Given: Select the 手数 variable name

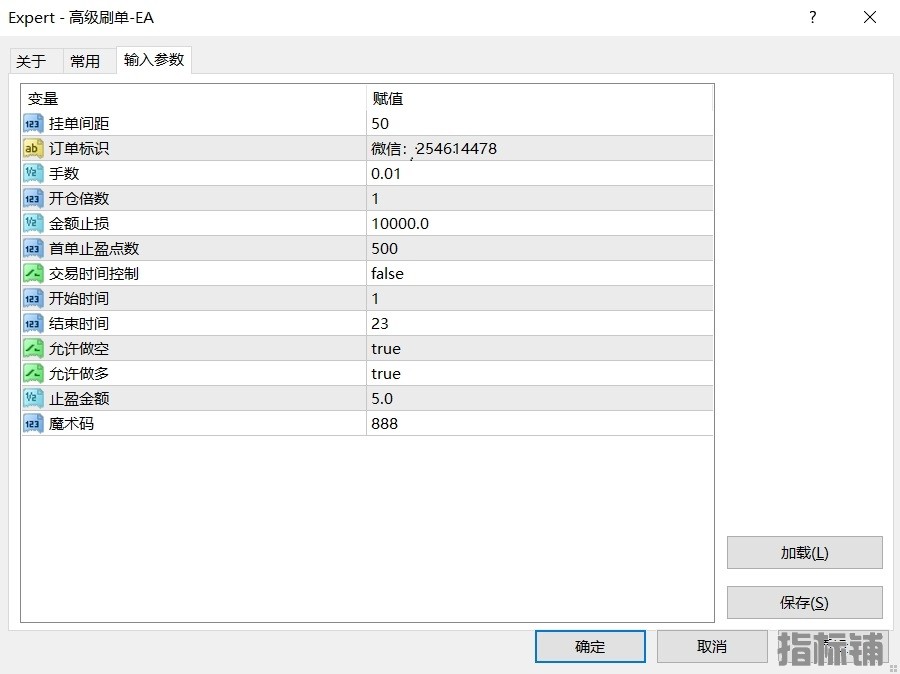Looking at the screenshot, I should pyautogui.click(x=64, y=173).
